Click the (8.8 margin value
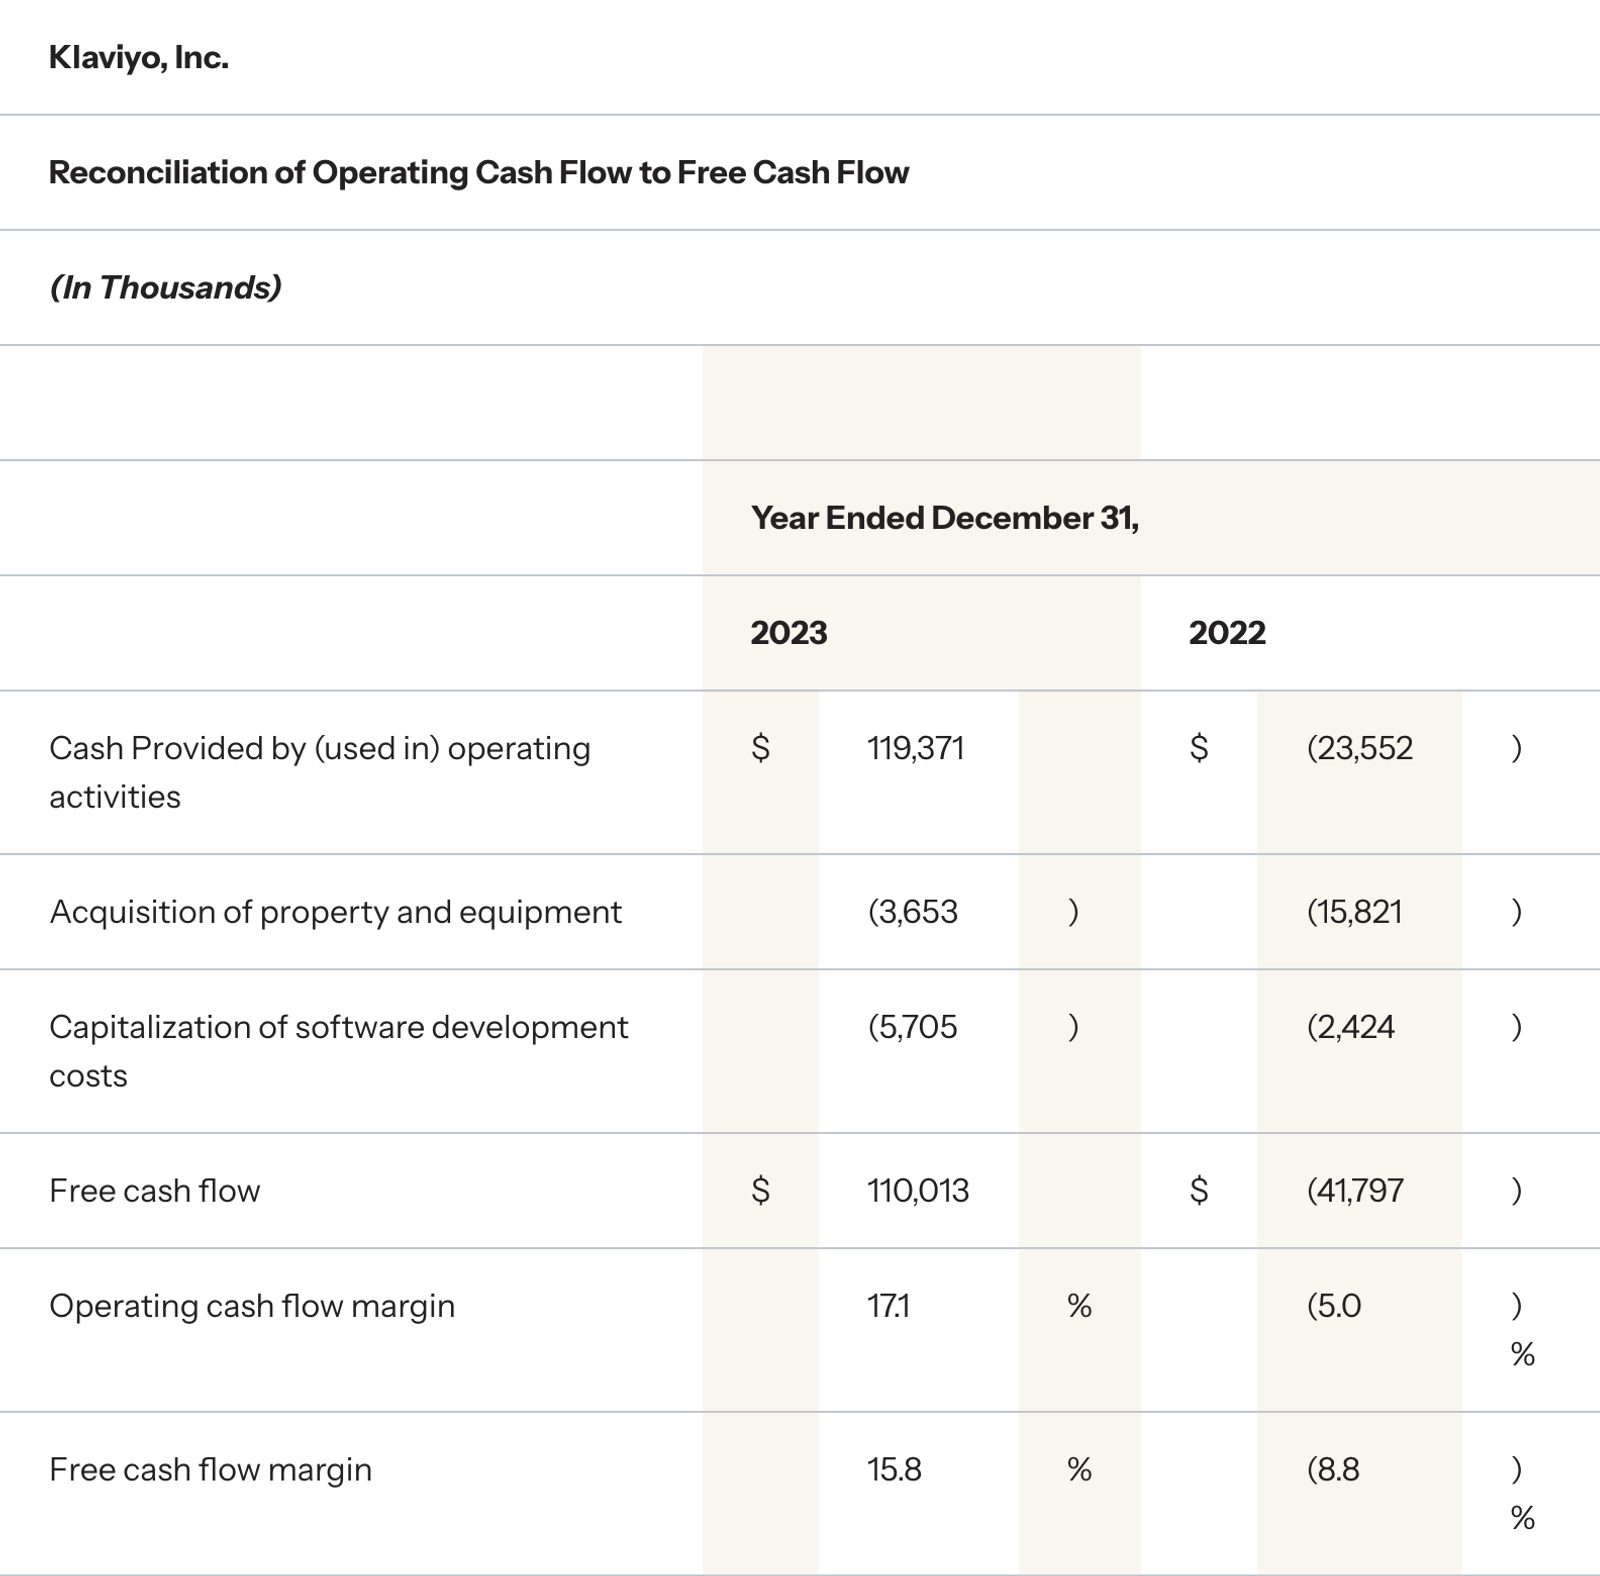This screenshot has width=1600, height=1576. [x=1333, y=1470]
